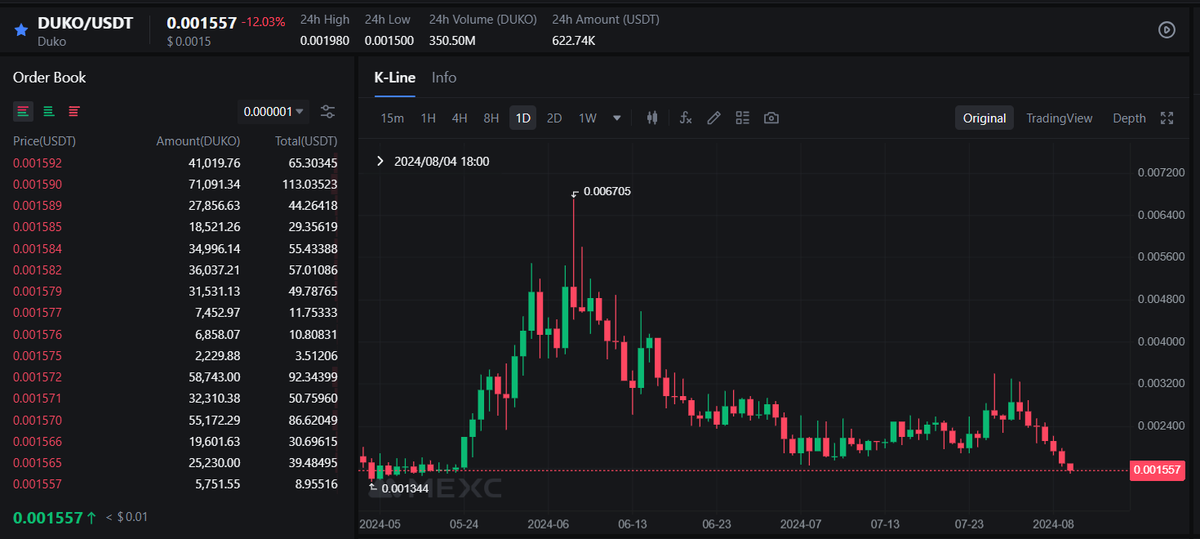Click the ask price 0.001577

37,313
